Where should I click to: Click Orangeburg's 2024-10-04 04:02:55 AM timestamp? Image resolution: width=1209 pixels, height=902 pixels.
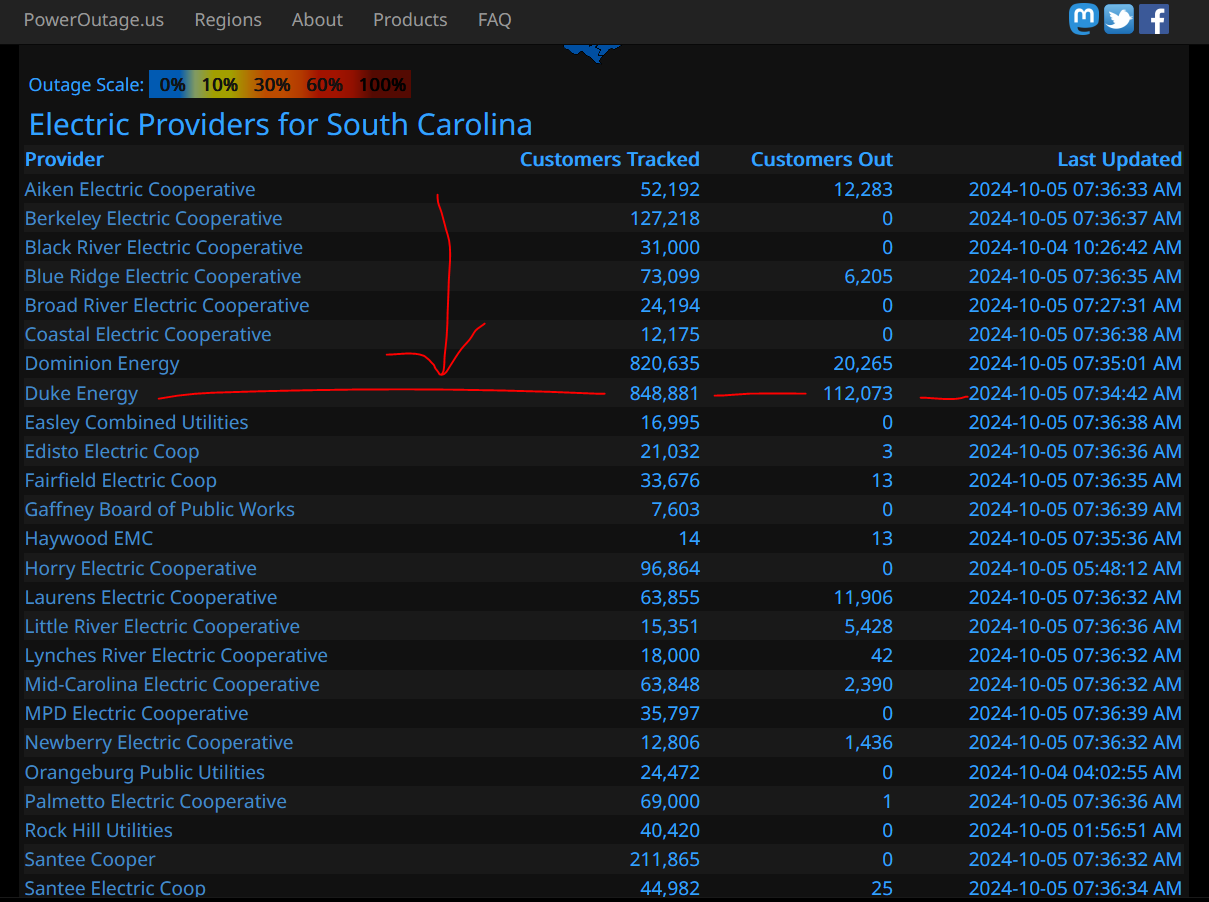(1075, 772)
